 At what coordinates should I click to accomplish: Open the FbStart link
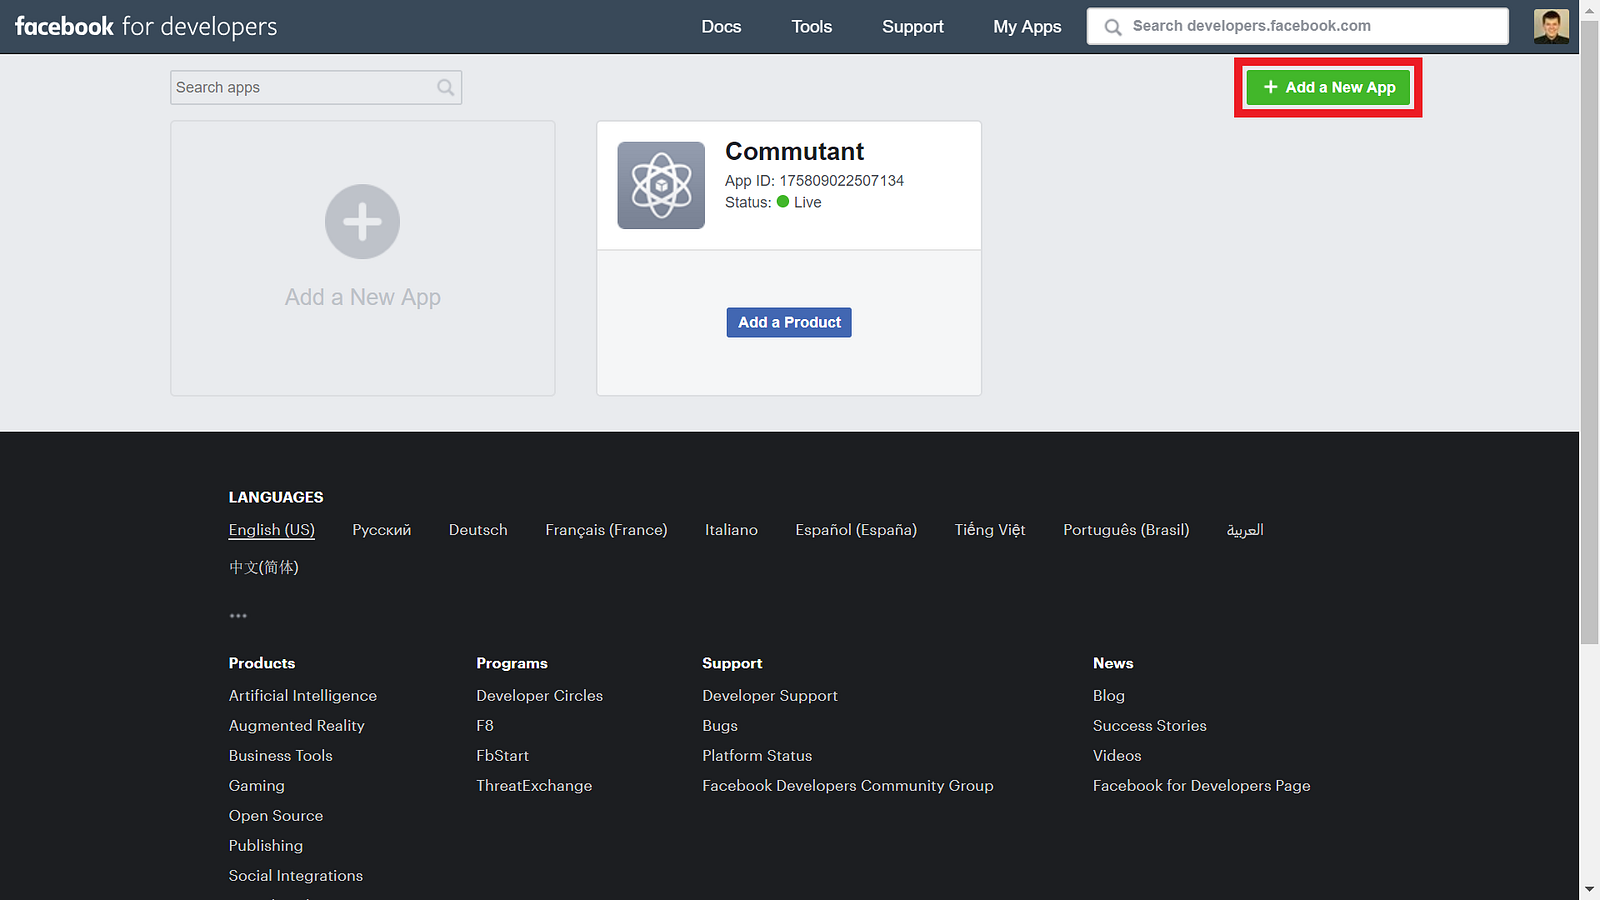pyautogui.click(x=502, y=756)
